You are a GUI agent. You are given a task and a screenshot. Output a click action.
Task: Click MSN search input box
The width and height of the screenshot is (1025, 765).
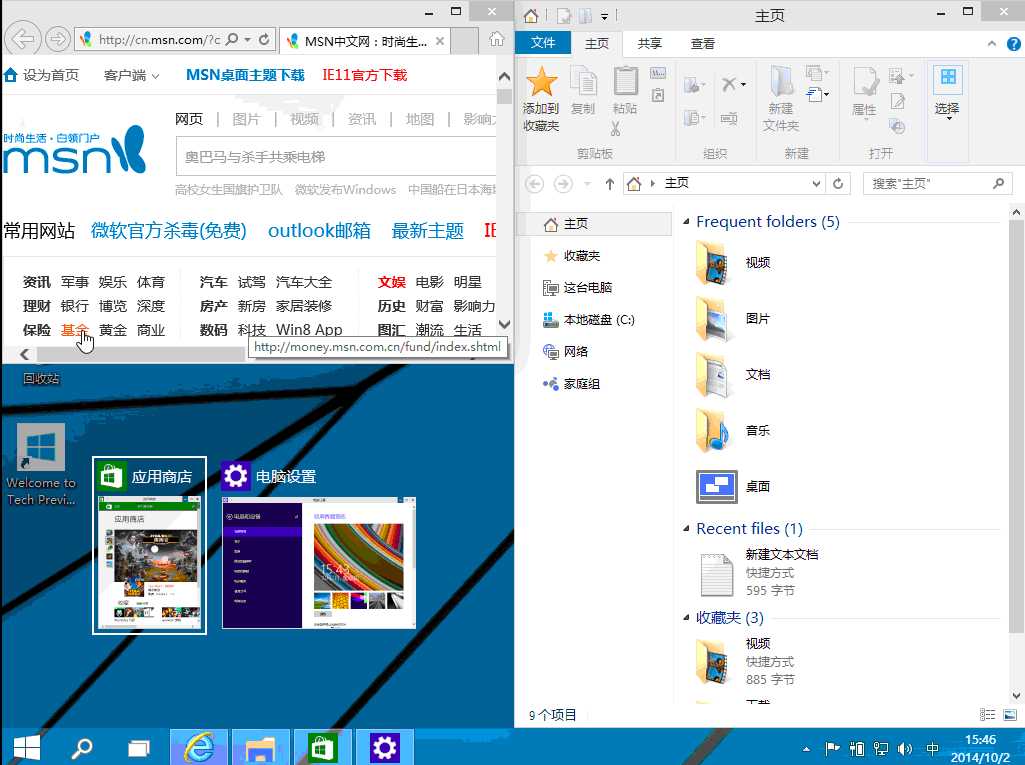(x=337, y=156)
